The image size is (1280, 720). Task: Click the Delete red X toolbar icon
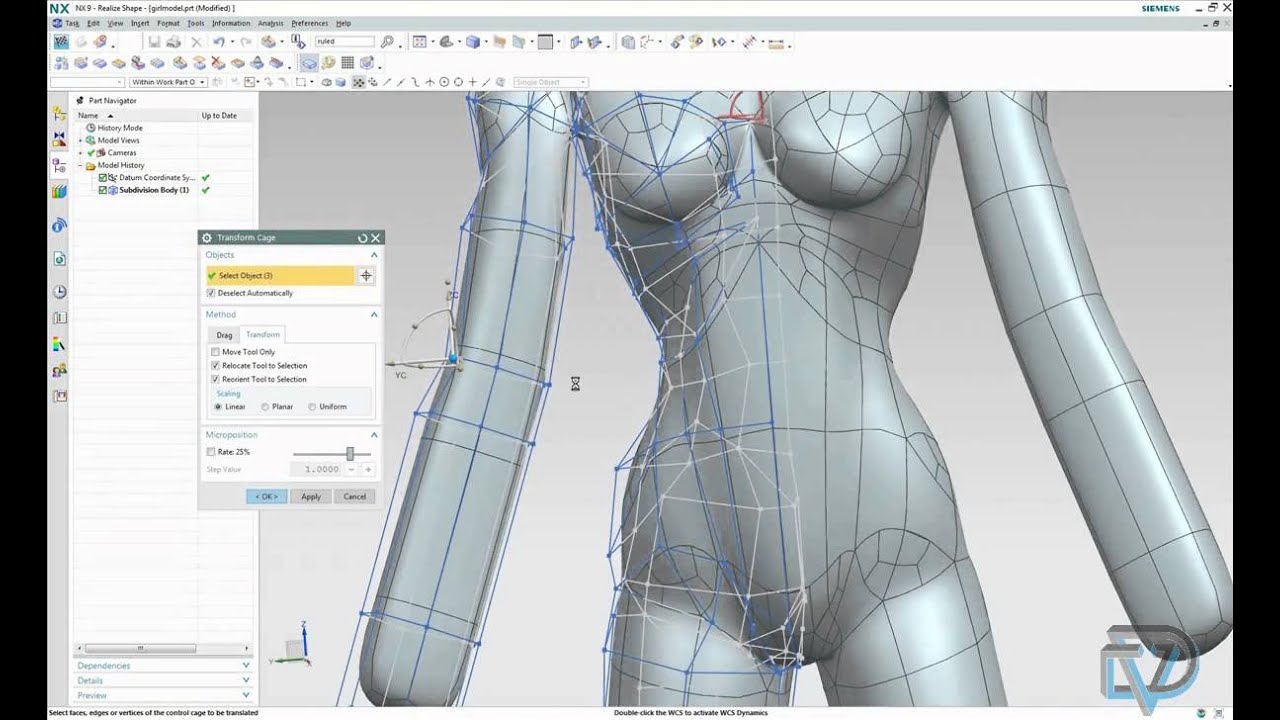196,42
